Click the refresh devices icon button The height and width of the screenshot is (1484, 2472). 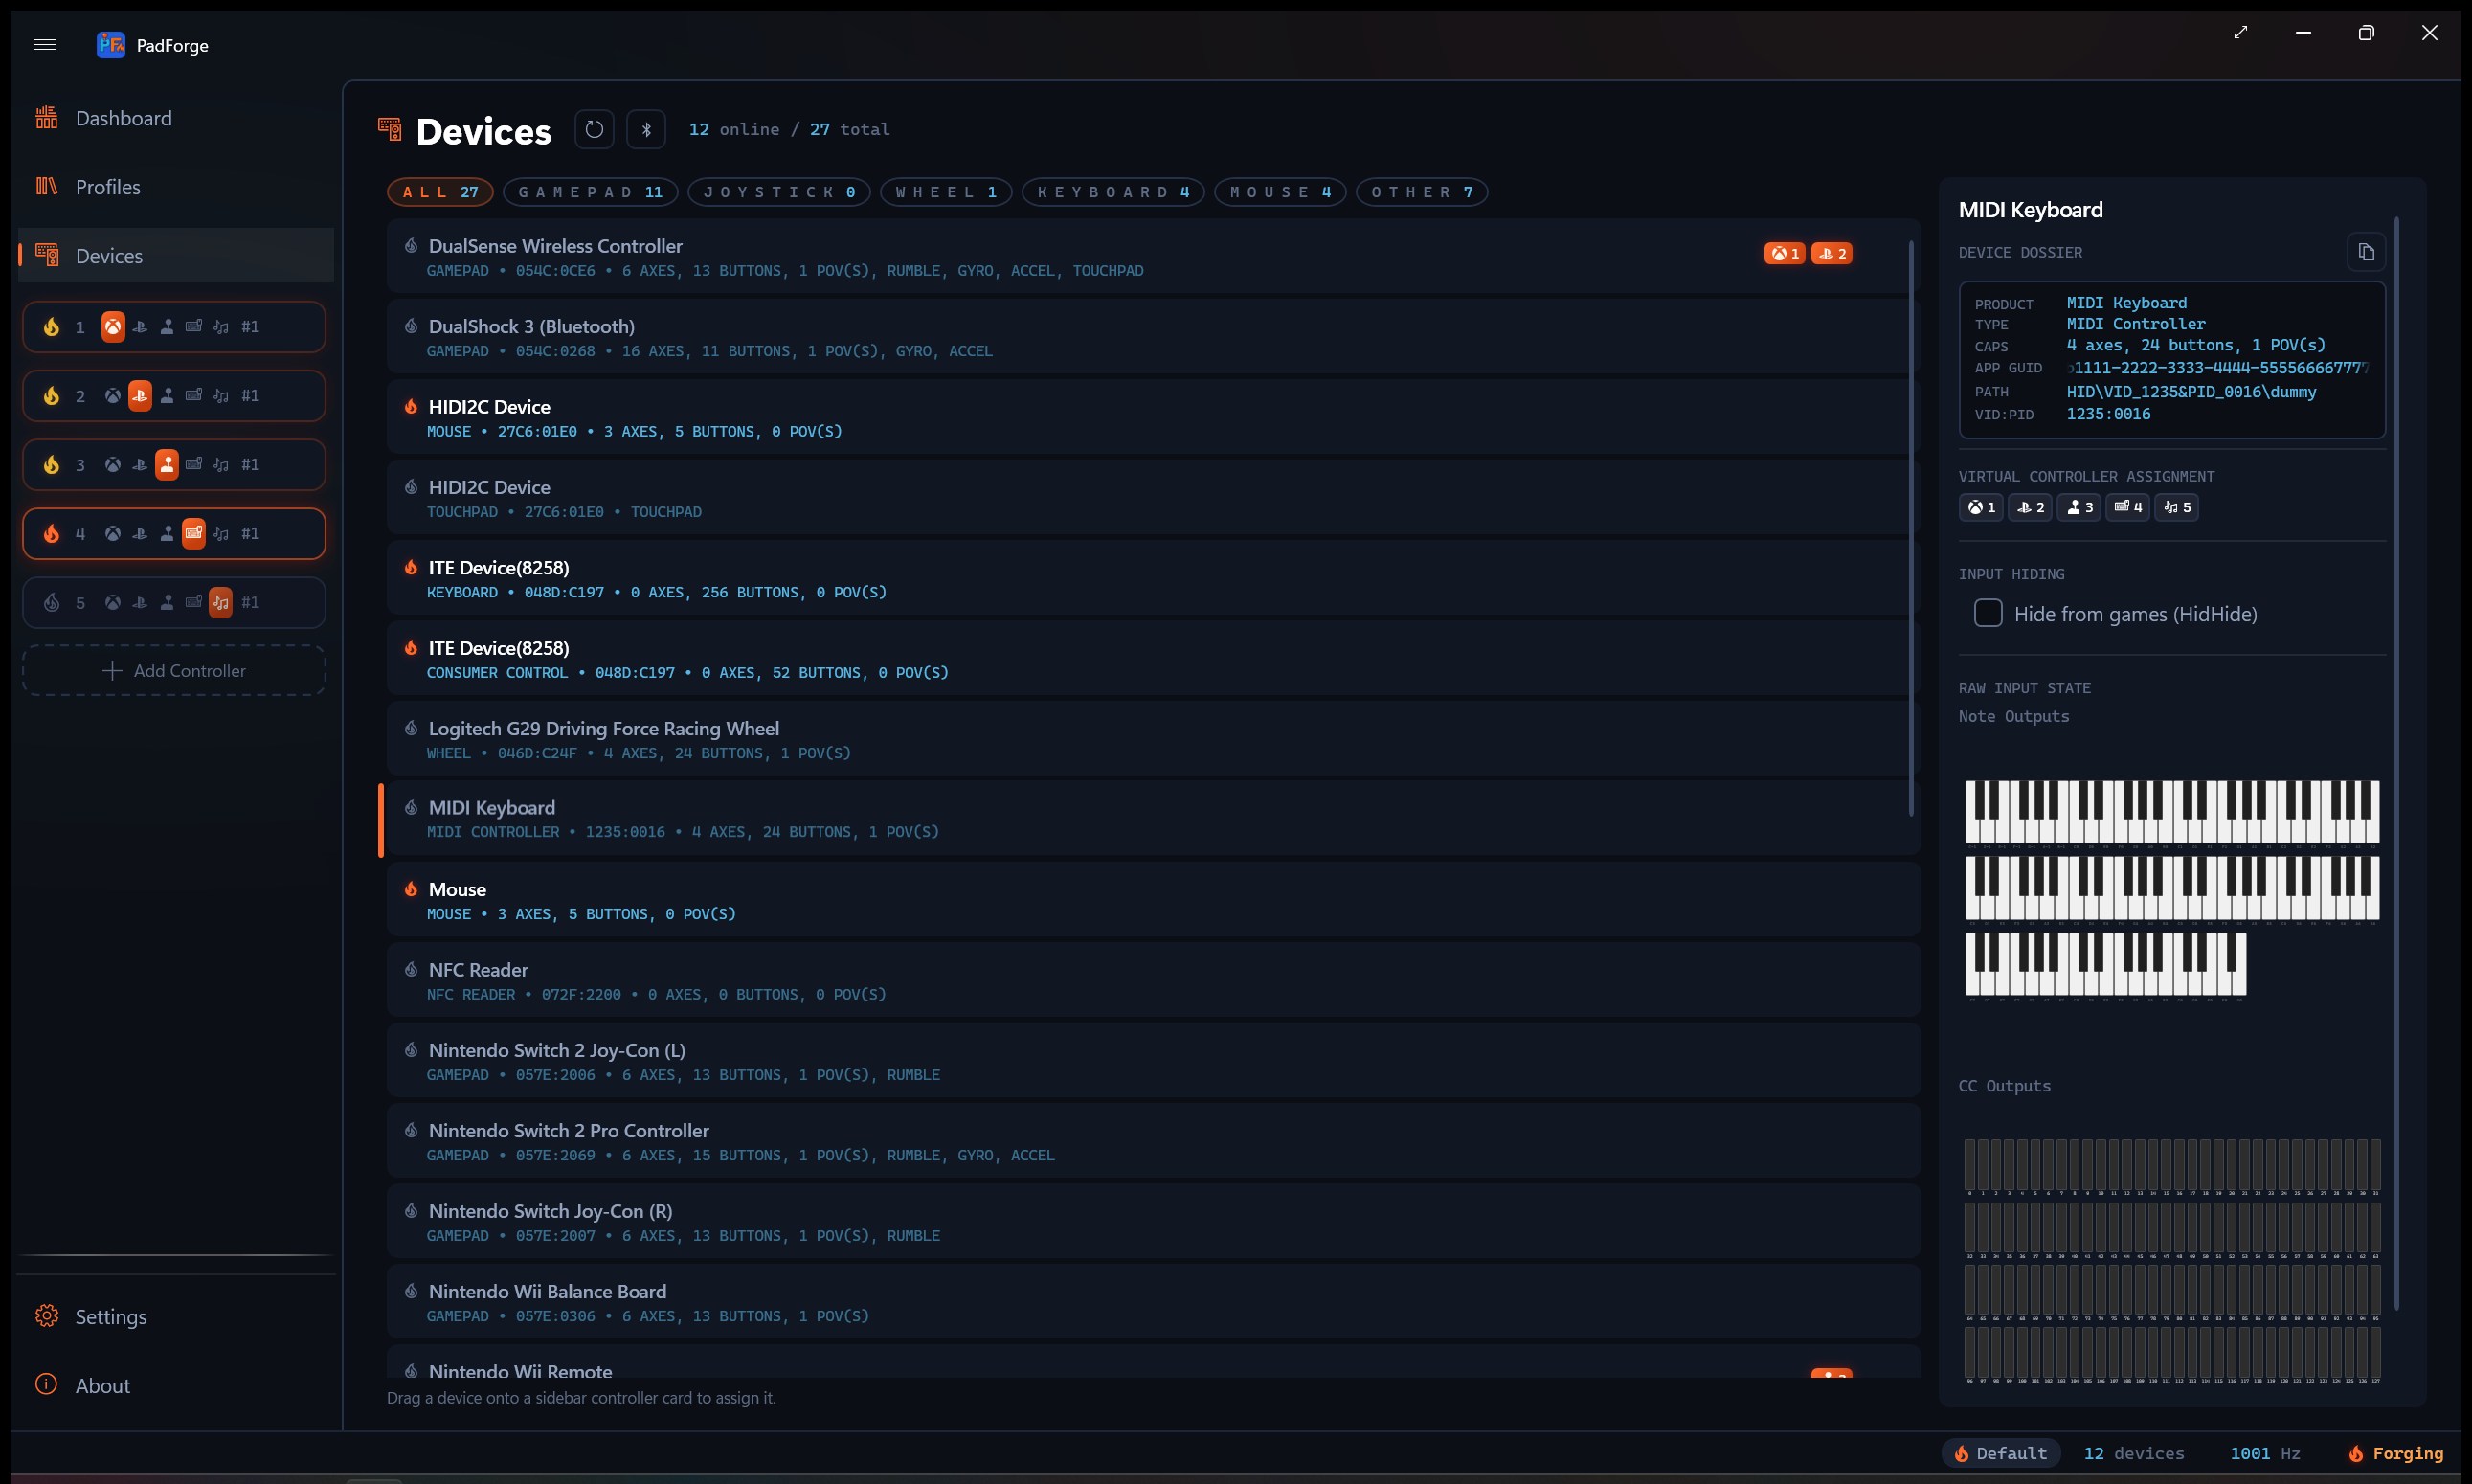click(594, 129)
